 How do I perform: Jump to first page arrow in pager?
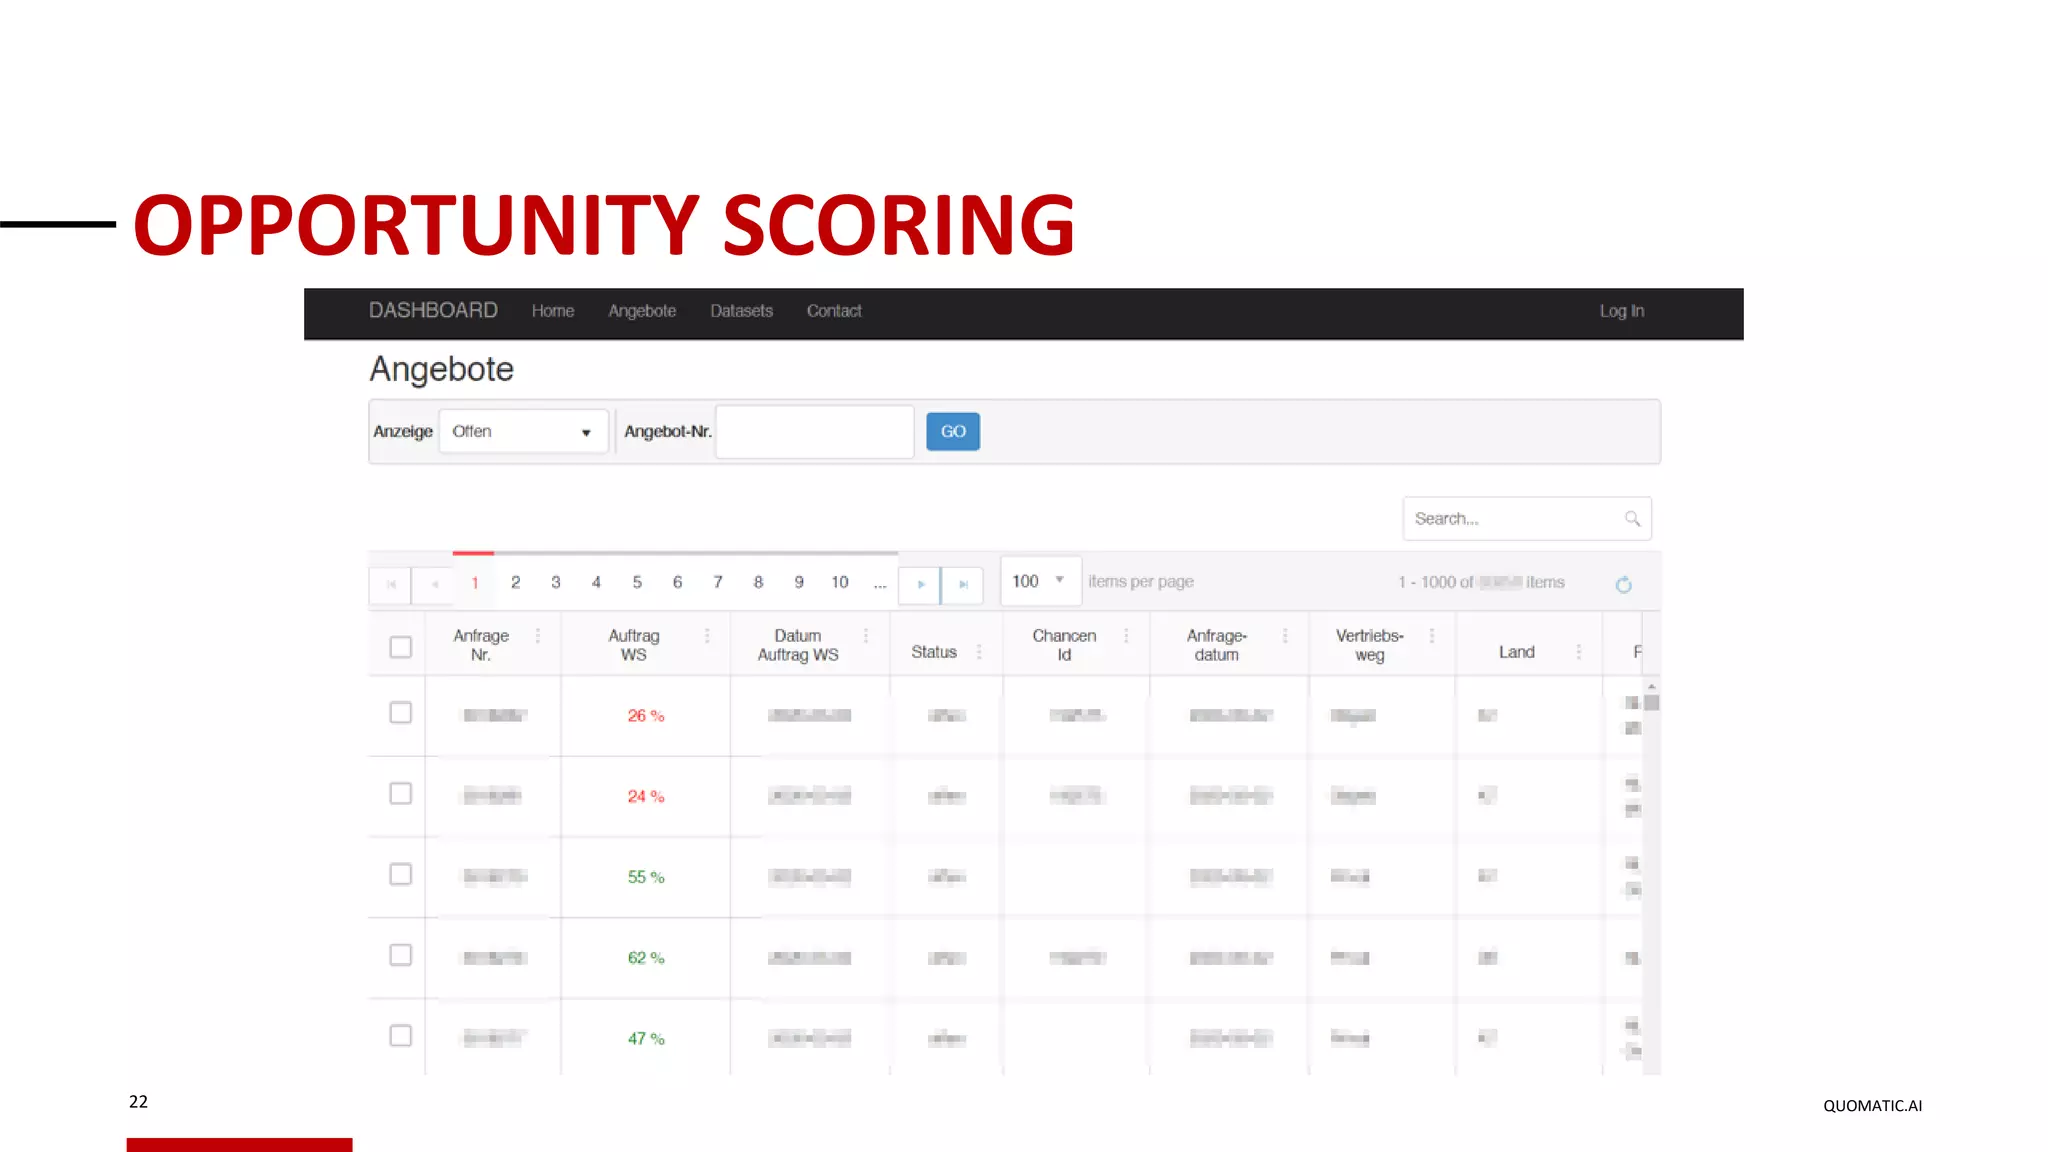[x=391, y=584]
